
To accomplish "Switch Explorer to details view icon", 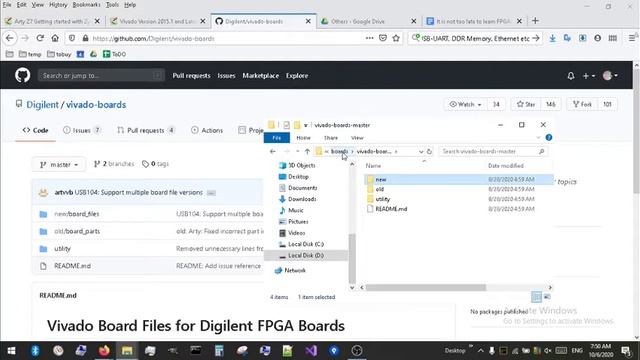I will 536,297.
